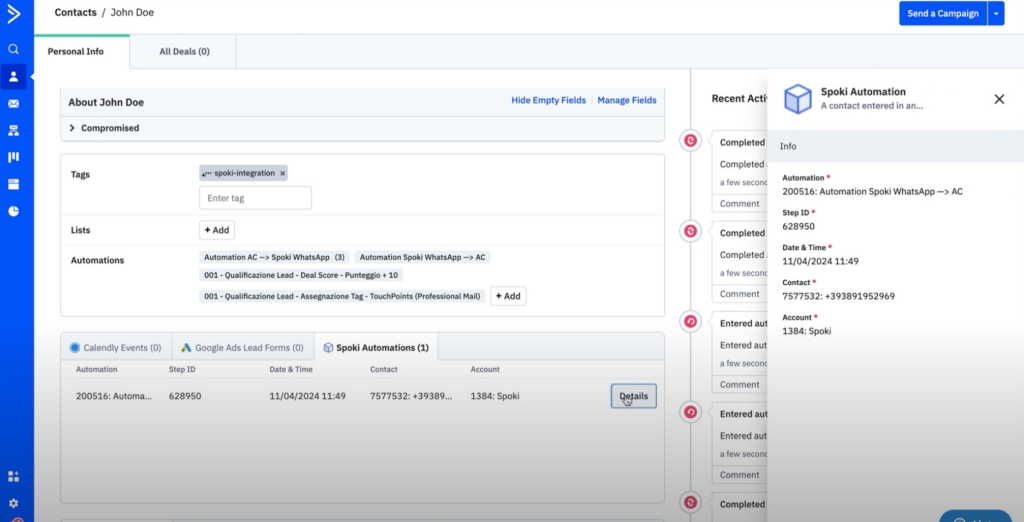The image size is (1024, 522).
Task: Open Reports pie chart icon
Action: pos(14,211)
